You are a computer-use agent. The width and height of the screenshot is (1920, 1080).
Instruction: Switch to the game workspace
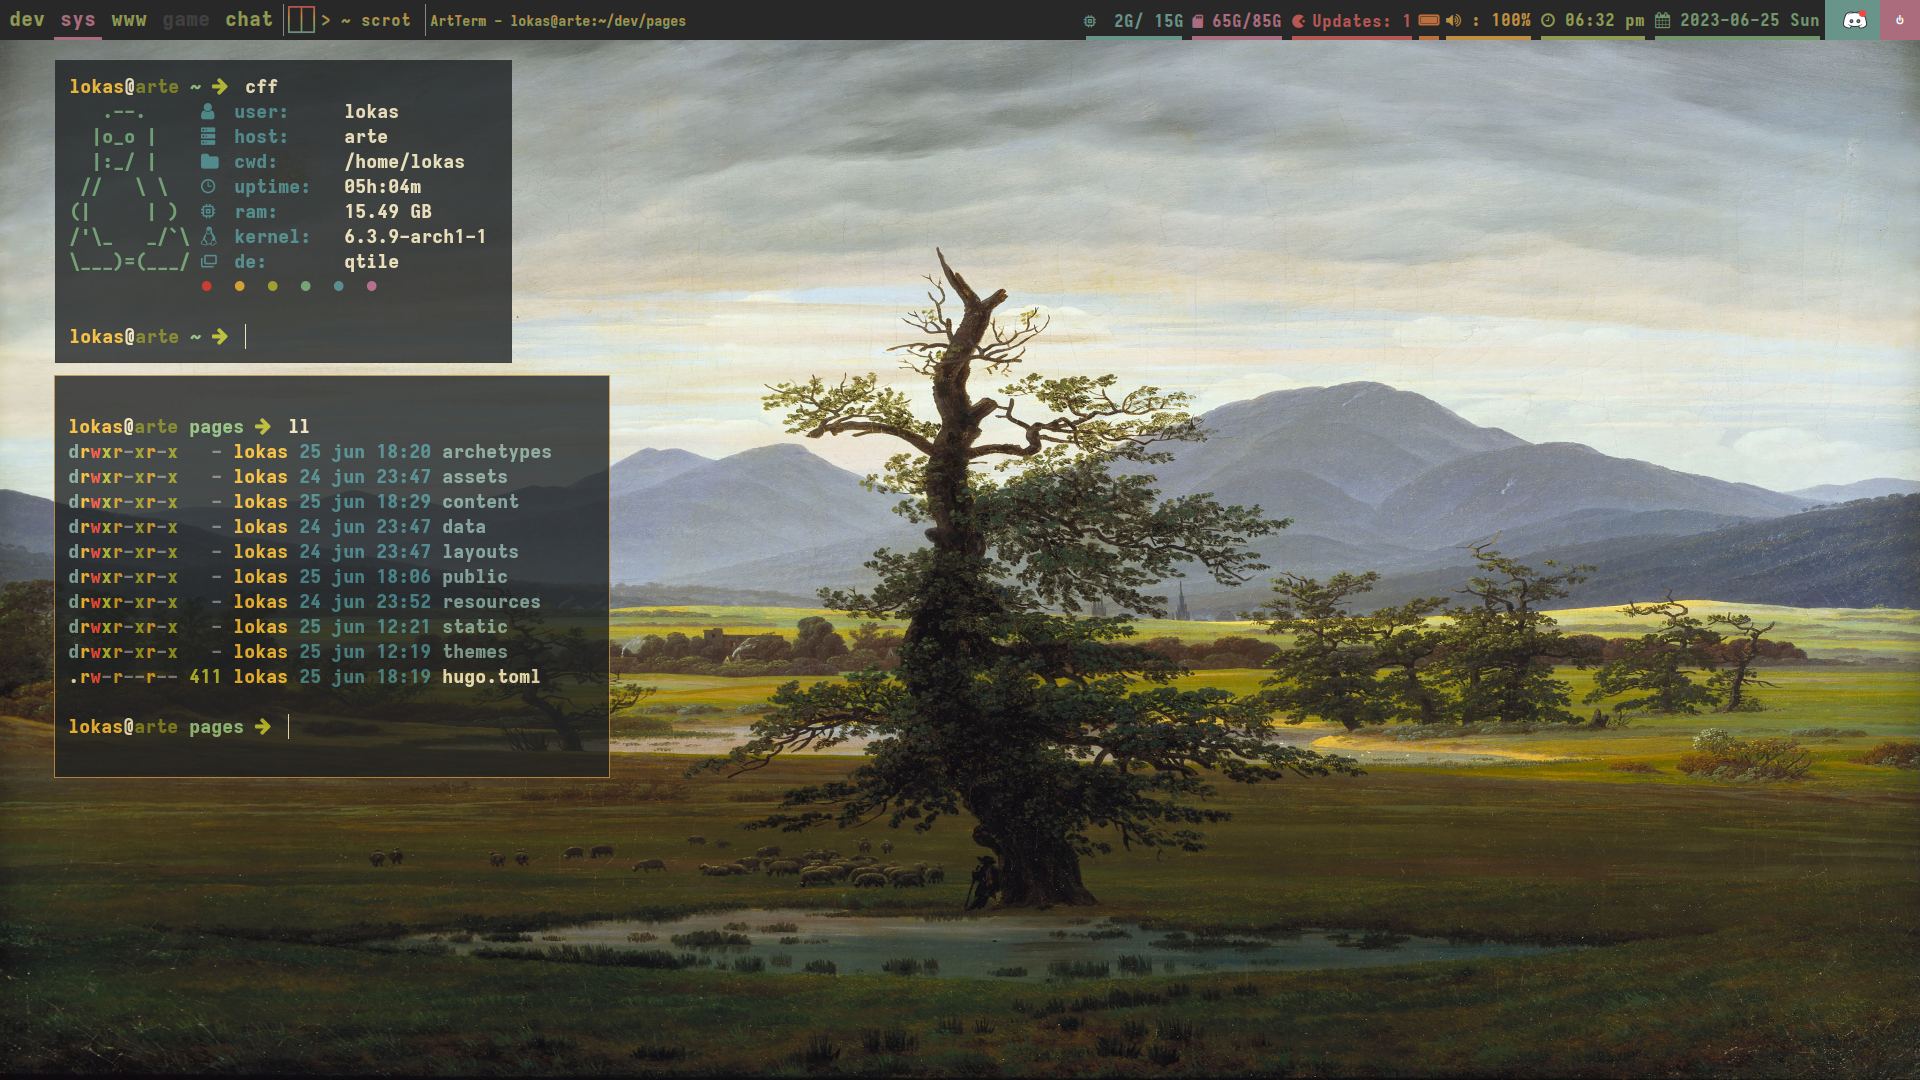[186, 20]
